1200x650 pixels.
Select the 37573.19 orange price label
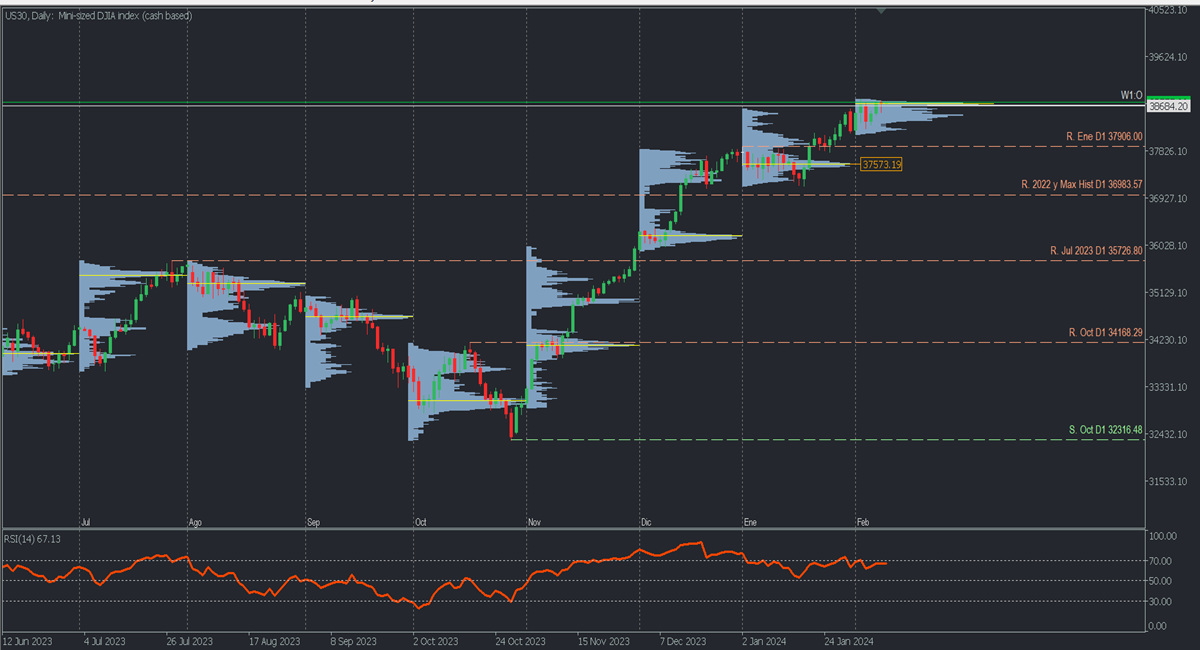[x=881, y=164]
